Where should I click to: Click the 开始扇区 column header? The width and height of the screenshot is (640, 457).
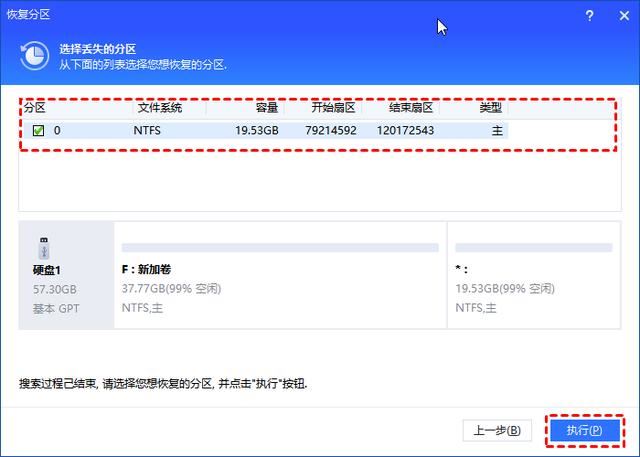pyautogui.click(x=332, y=108)
